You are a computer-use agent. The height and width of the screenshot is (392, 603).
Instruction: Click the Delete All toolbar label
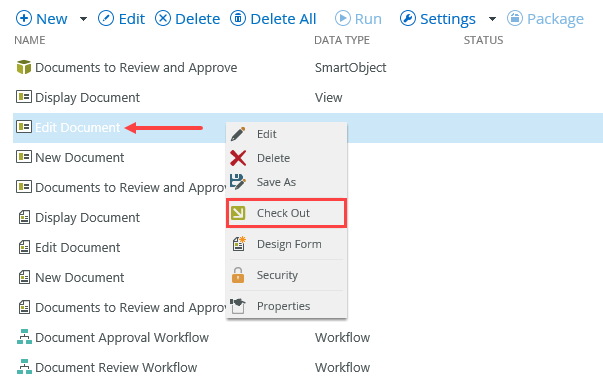coord(283,18)
